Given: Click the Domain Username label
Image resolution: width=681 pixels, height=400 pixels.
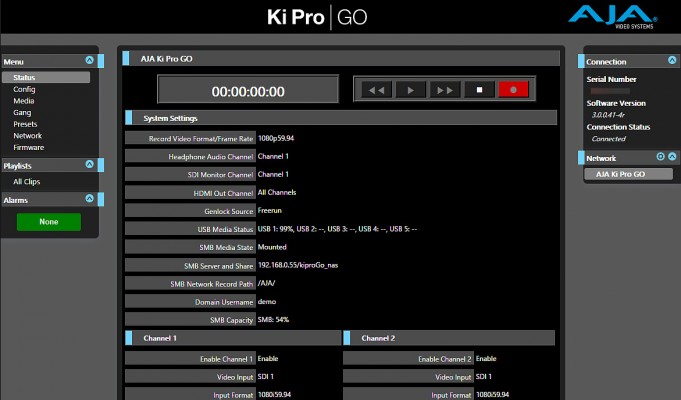Looking at the screenshot, I should pos(191,302).
